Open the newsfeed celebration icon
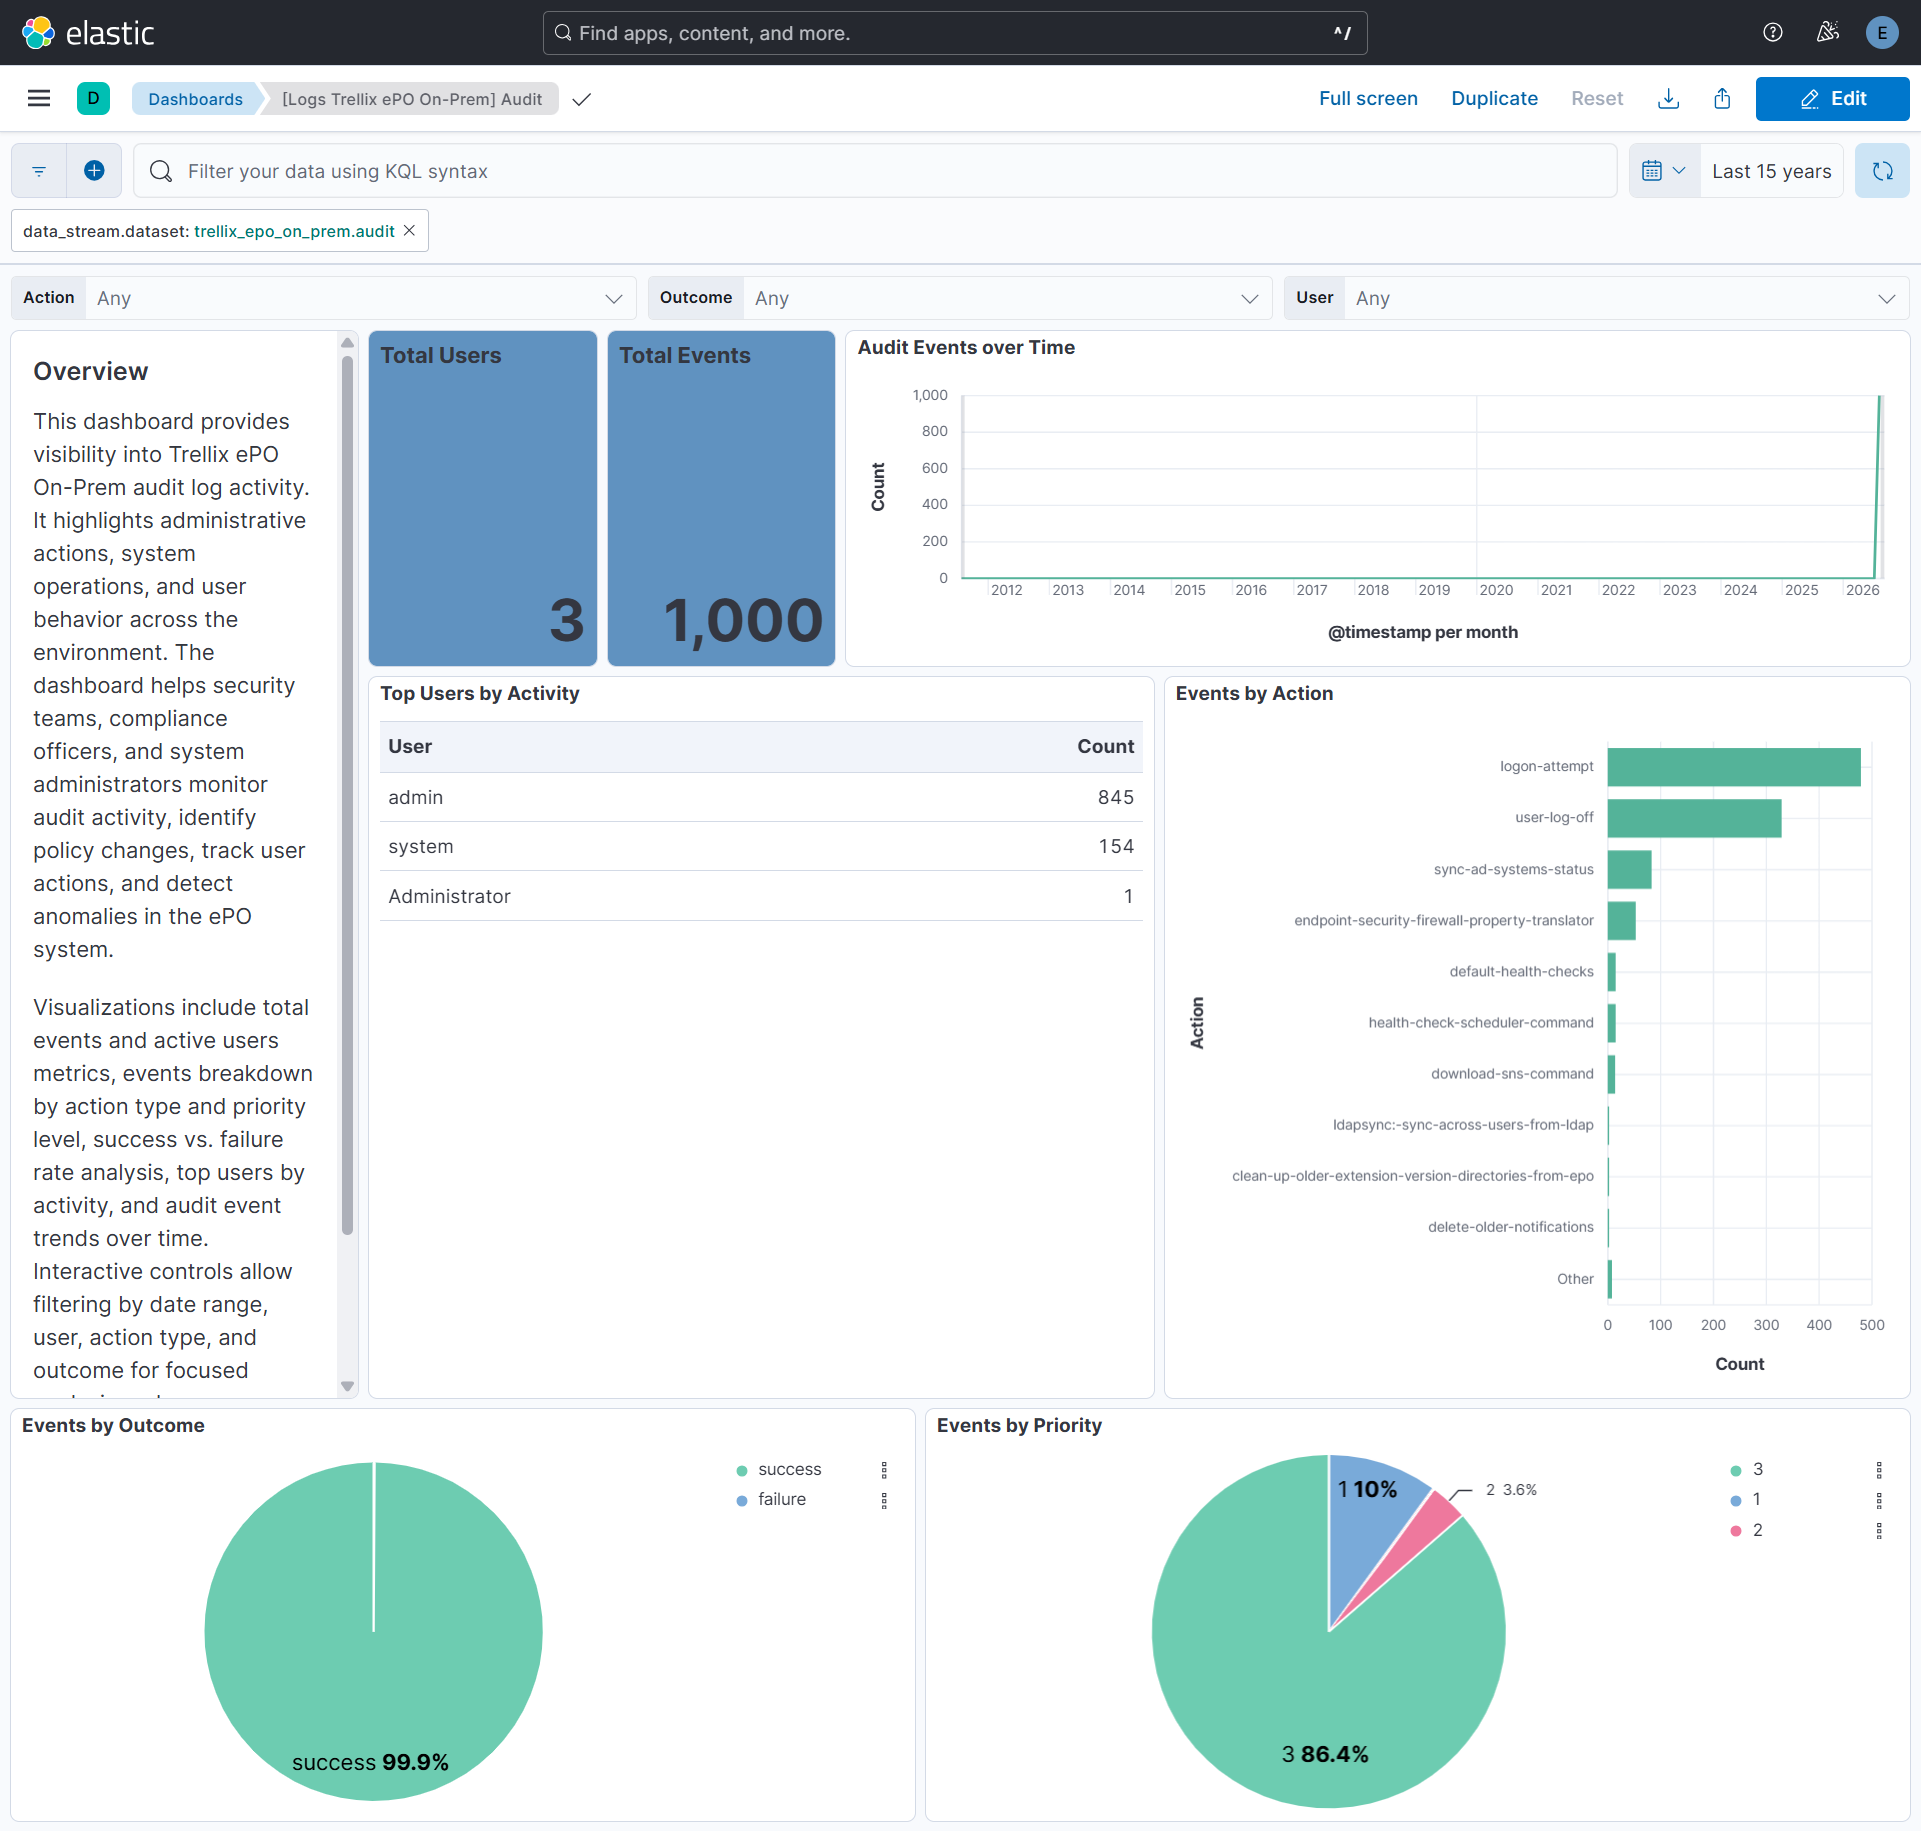The image size is (1921, 1831). click(1828, 33)
